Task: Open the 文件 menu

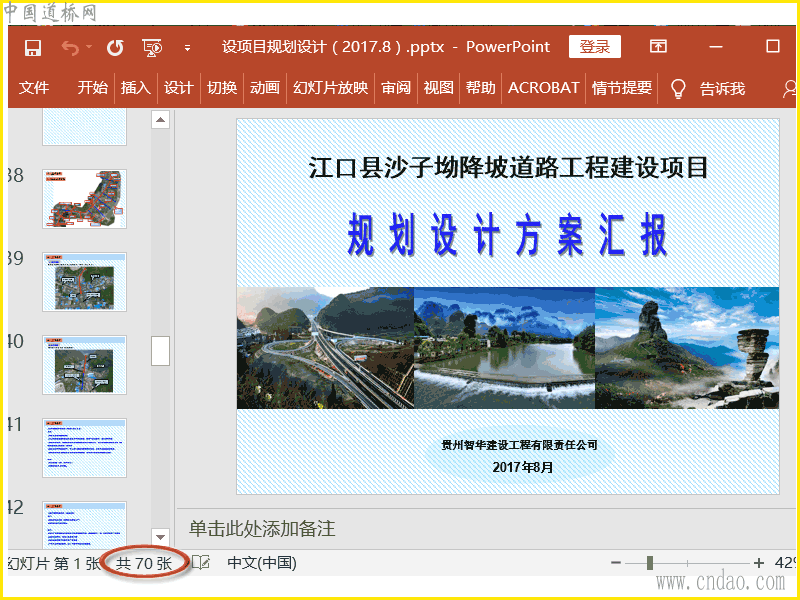Action: click(x=34, y=88)
